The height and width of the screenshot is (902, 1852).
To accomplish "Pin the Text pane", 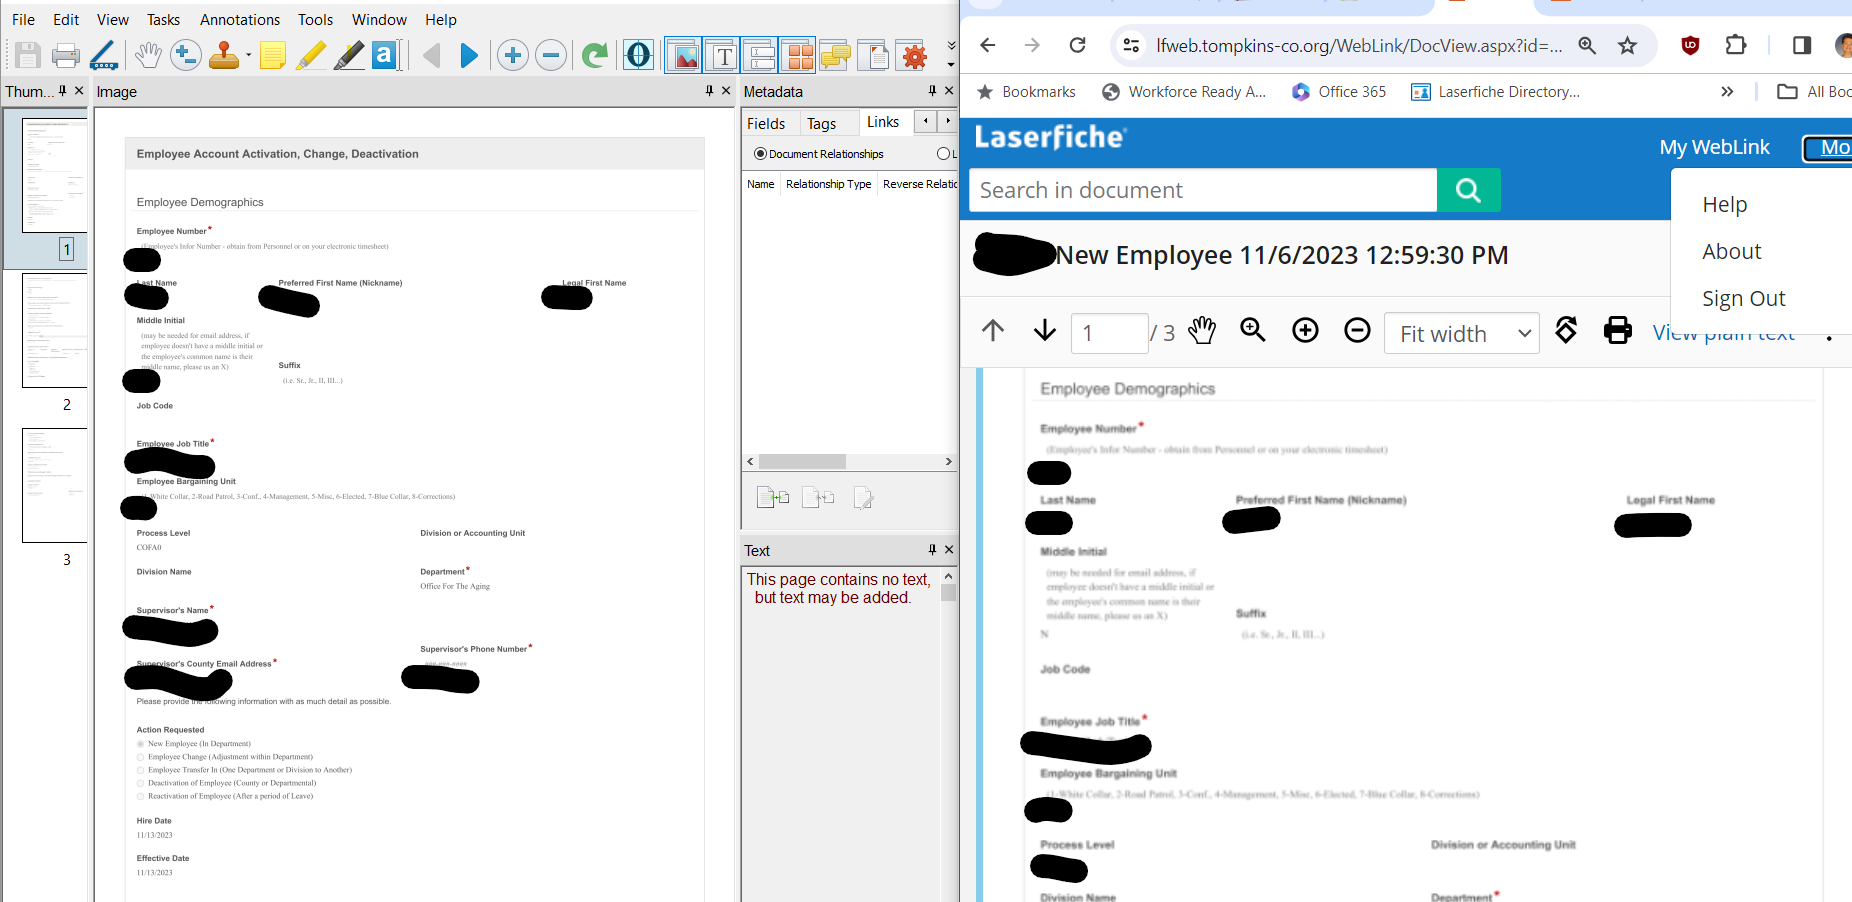I will tap(932, 550).
